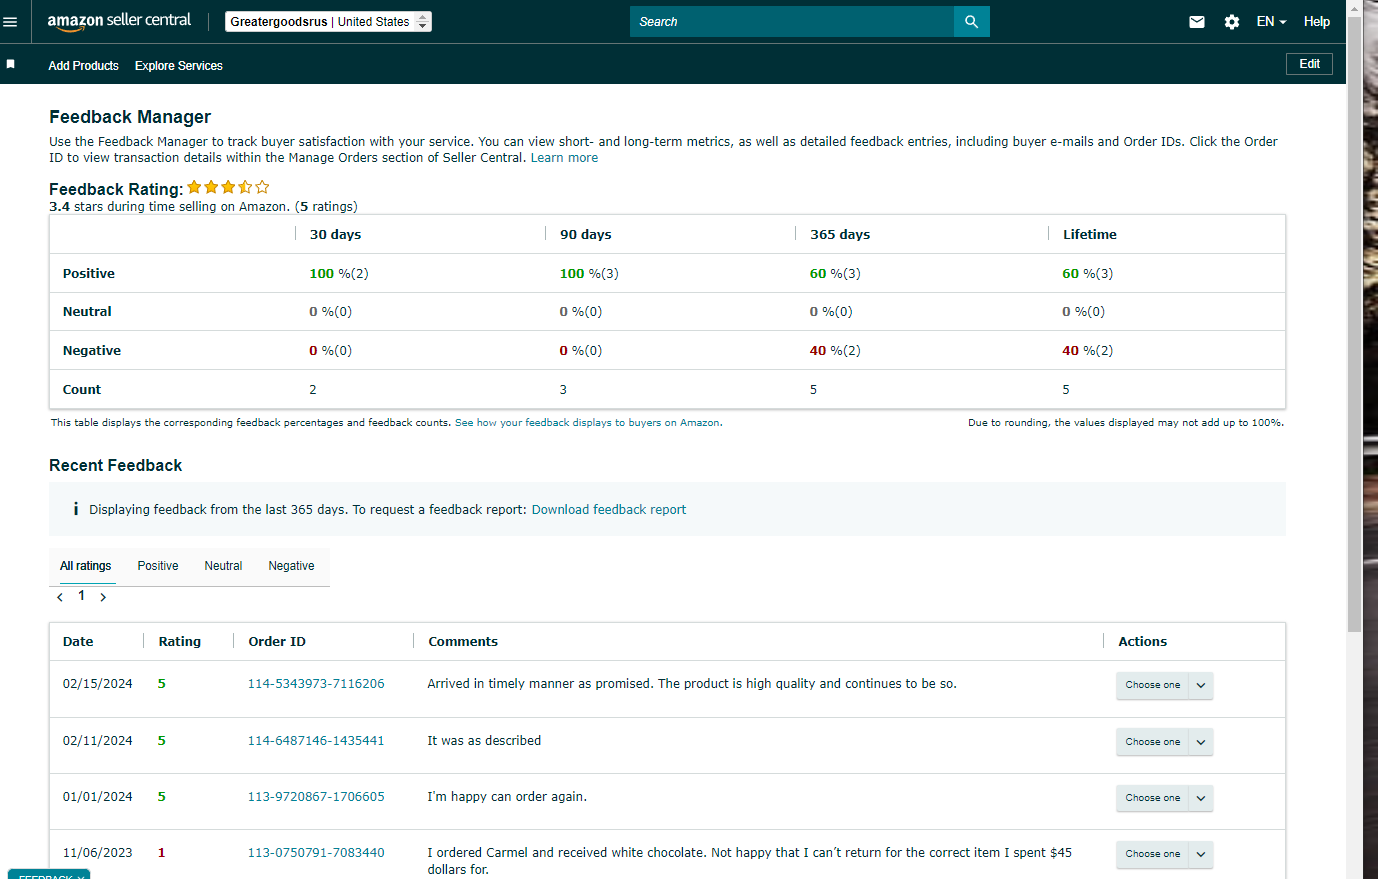Click the 365 days column header

[x=840, y=234]
